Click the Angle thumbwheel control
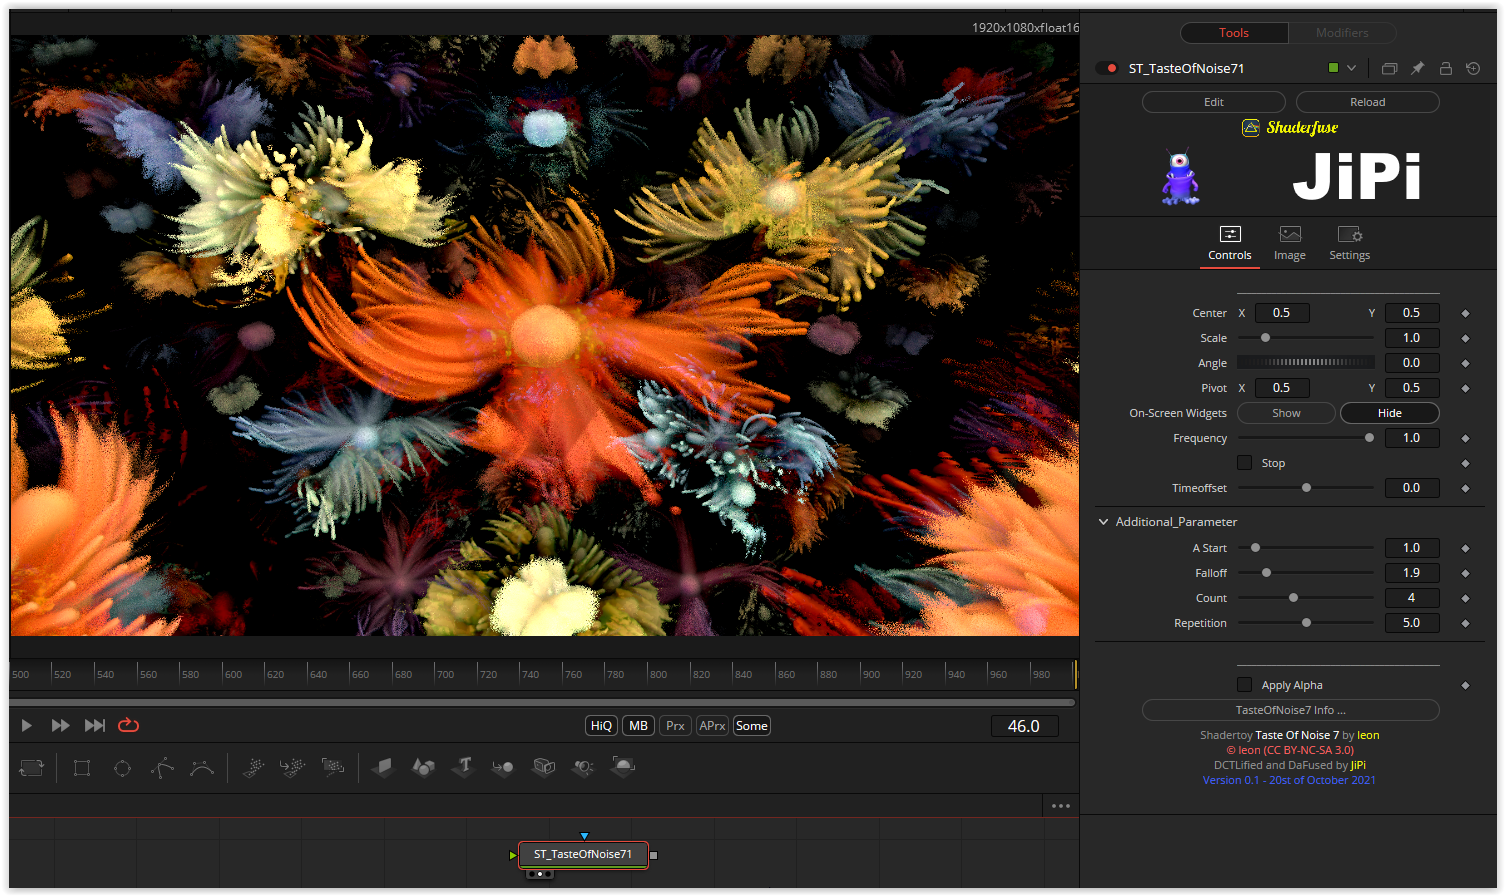This screenshot has width=1505, height=896. tap(1306, 363)
